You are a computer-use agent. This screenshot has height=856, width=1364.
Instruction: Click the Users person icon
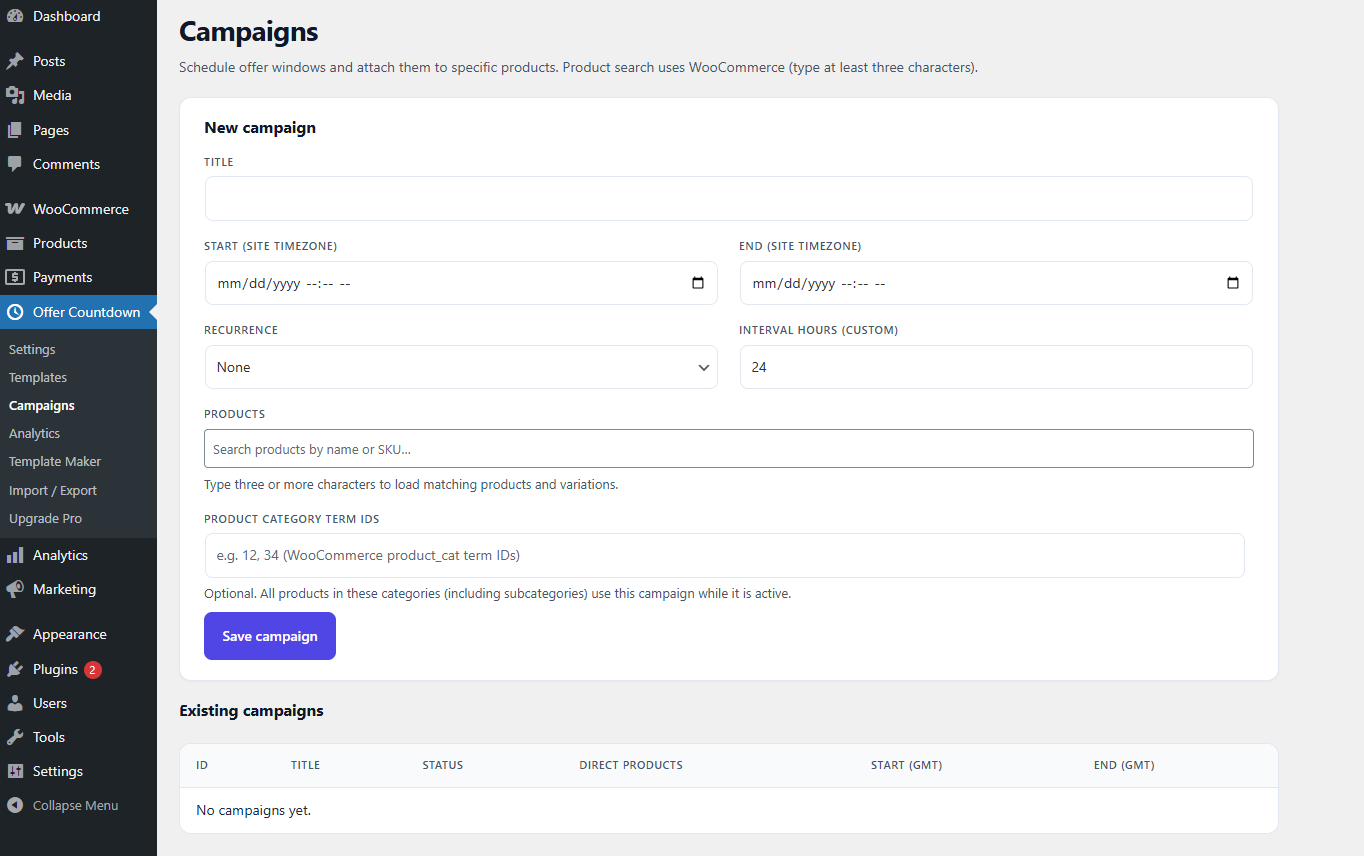pyautogui.click(x=15, y=703)
